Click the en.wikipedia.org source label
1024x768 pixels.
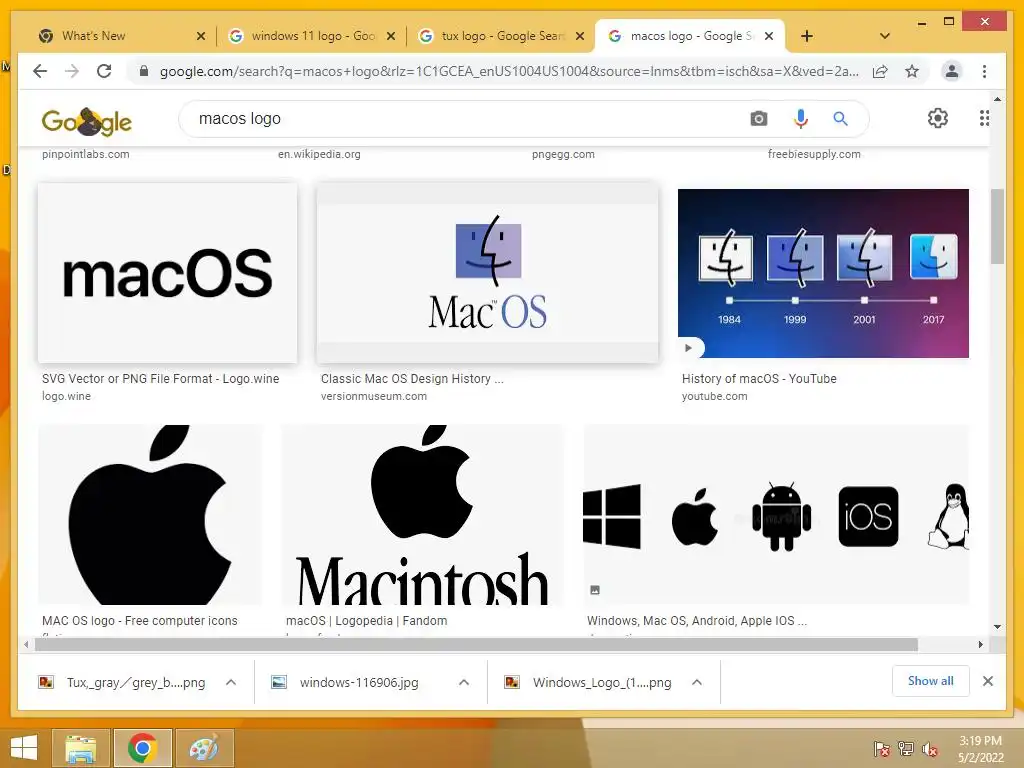[319, 154]
